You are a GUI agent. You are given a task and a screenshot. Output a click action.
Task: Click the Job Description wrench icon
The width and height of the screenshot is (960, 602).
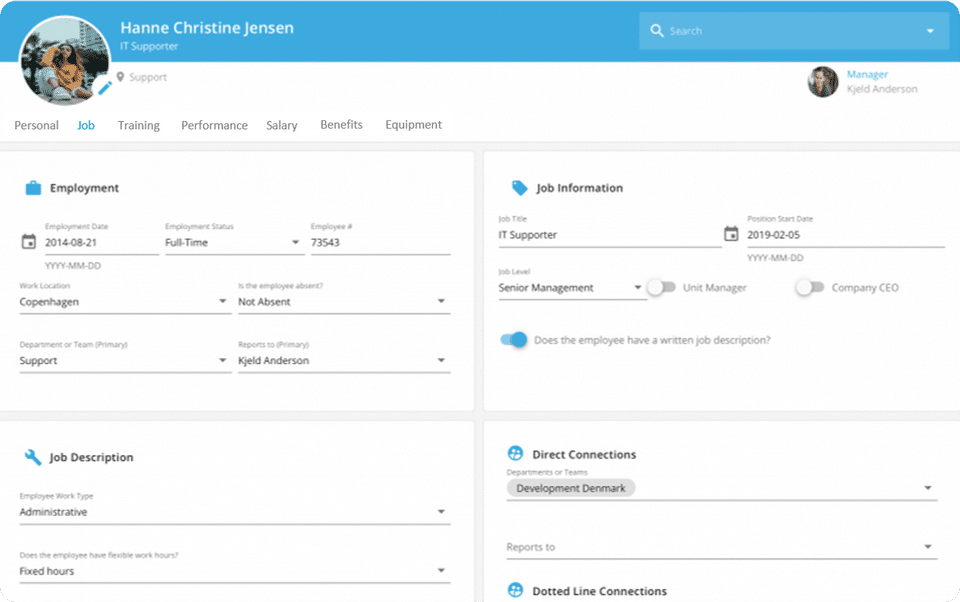(x=32, y=457)
